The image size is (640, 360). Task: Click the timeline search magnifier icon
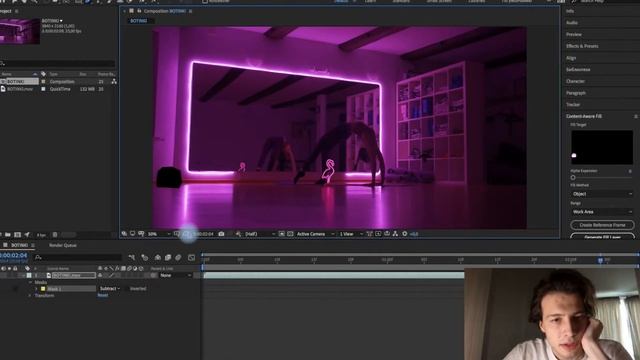pyautogui.click(x=38, y=257)
